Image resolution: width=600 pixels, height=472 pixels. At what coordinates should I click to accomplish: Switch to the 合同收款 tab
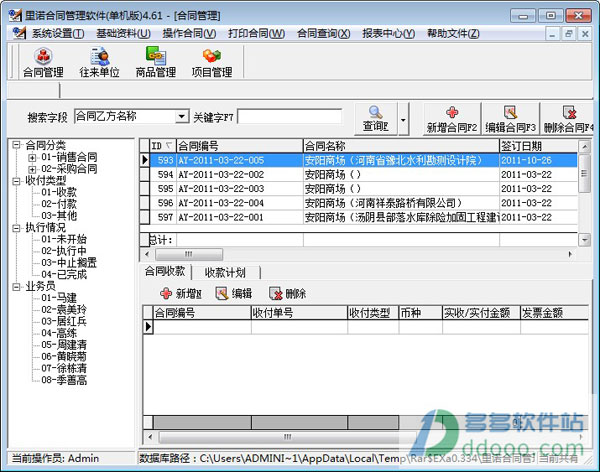click(x=165, y=271)
